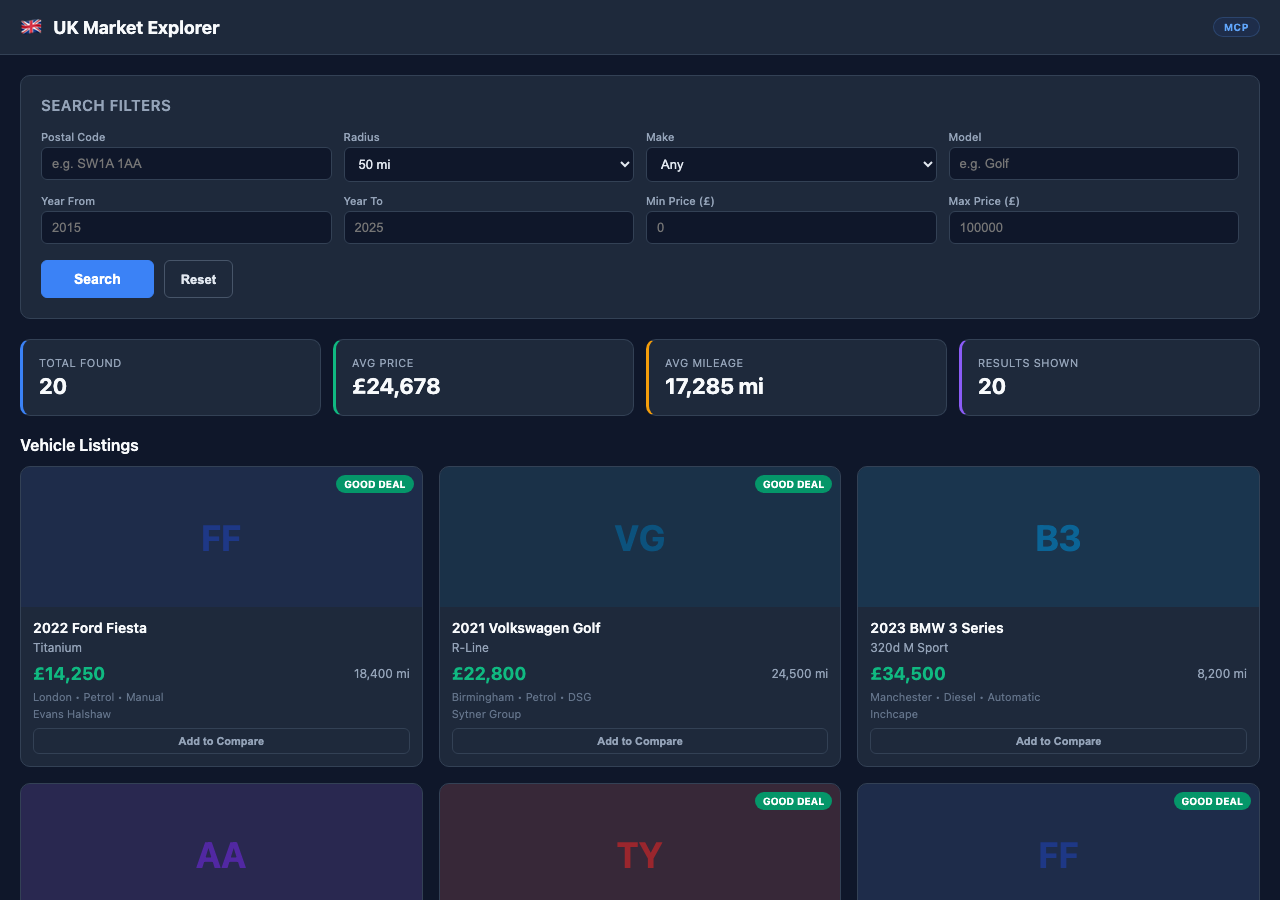Run the search with the Search button

(x=97, y=279)
